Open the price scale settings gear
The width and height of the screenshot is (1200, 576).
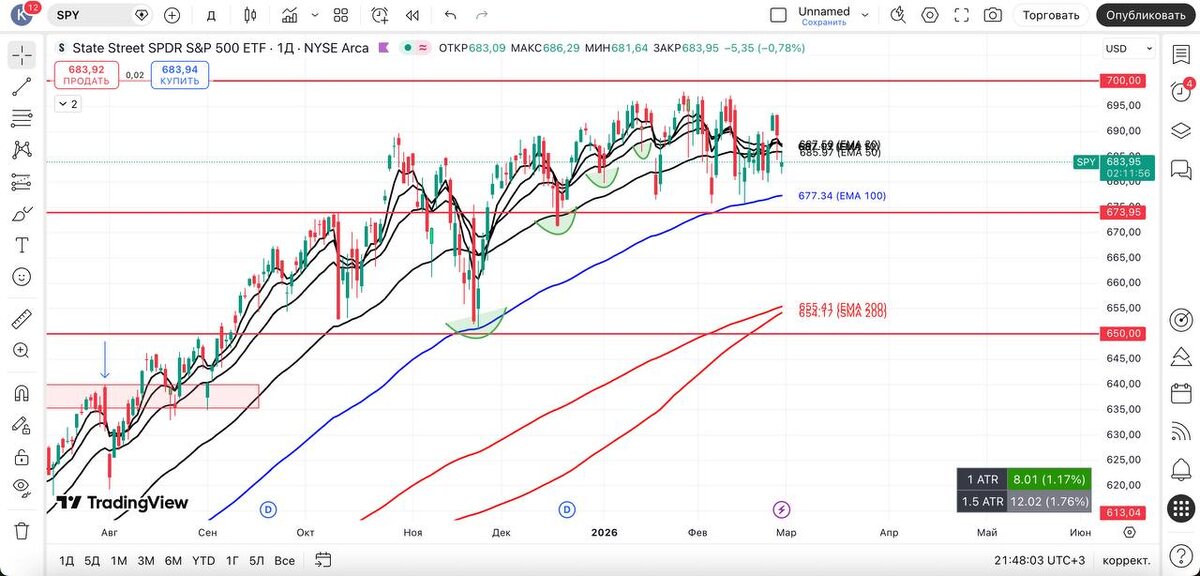click(x=1129, y=531)
